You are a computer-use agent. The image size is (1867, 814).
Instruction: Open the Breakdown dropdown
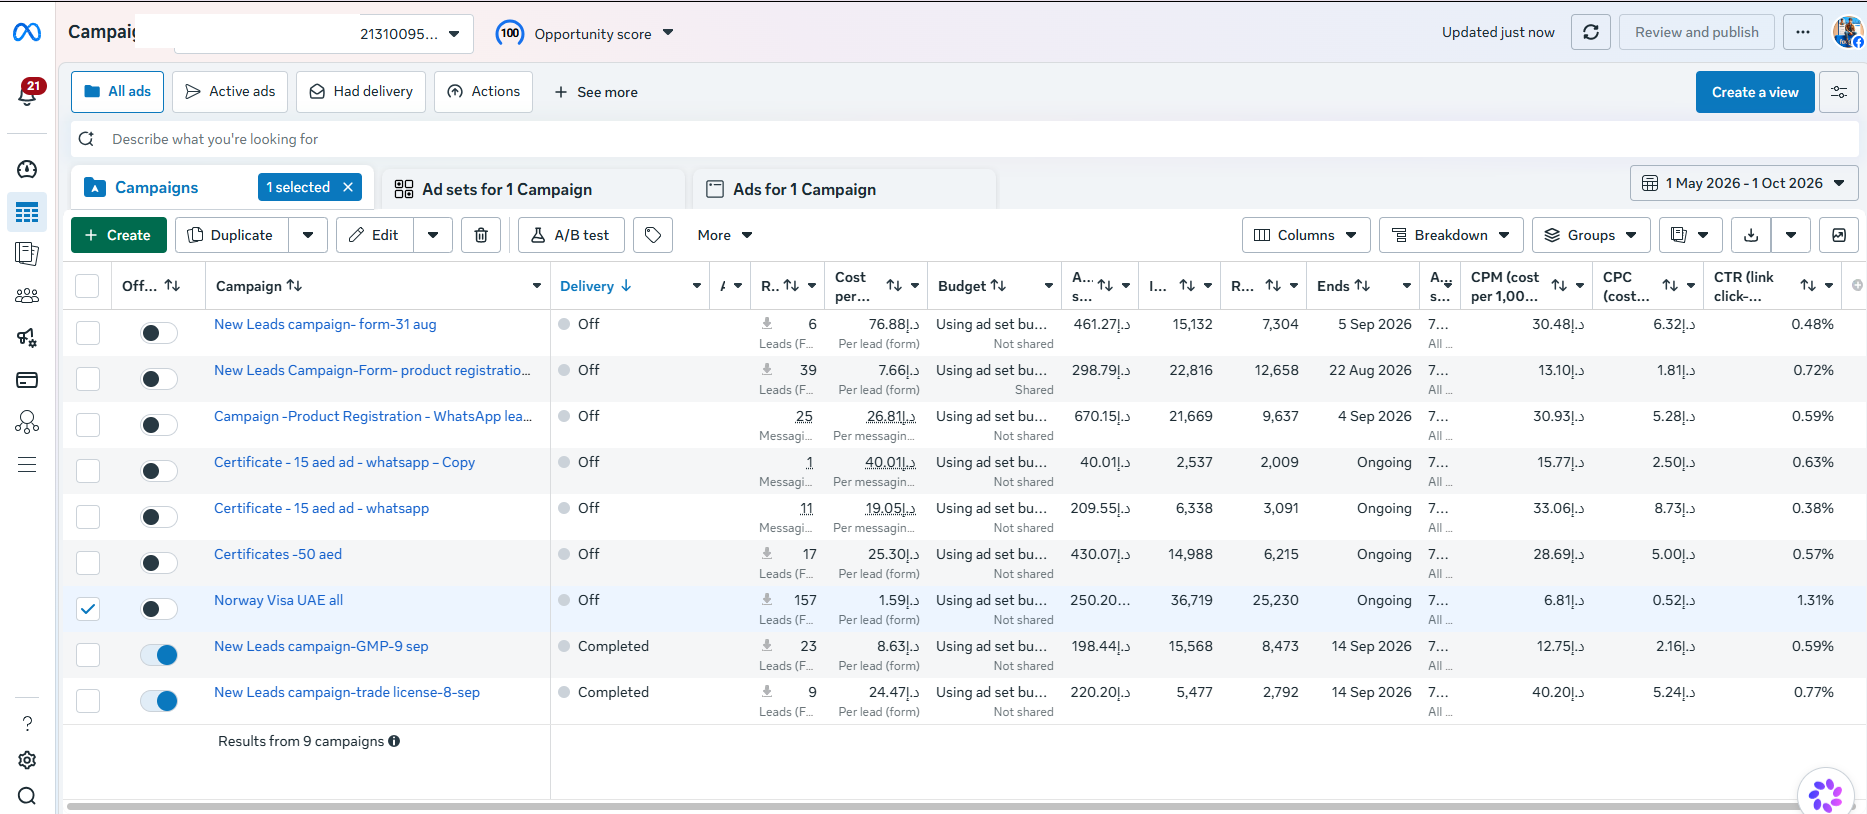(x=1451, y=235)
